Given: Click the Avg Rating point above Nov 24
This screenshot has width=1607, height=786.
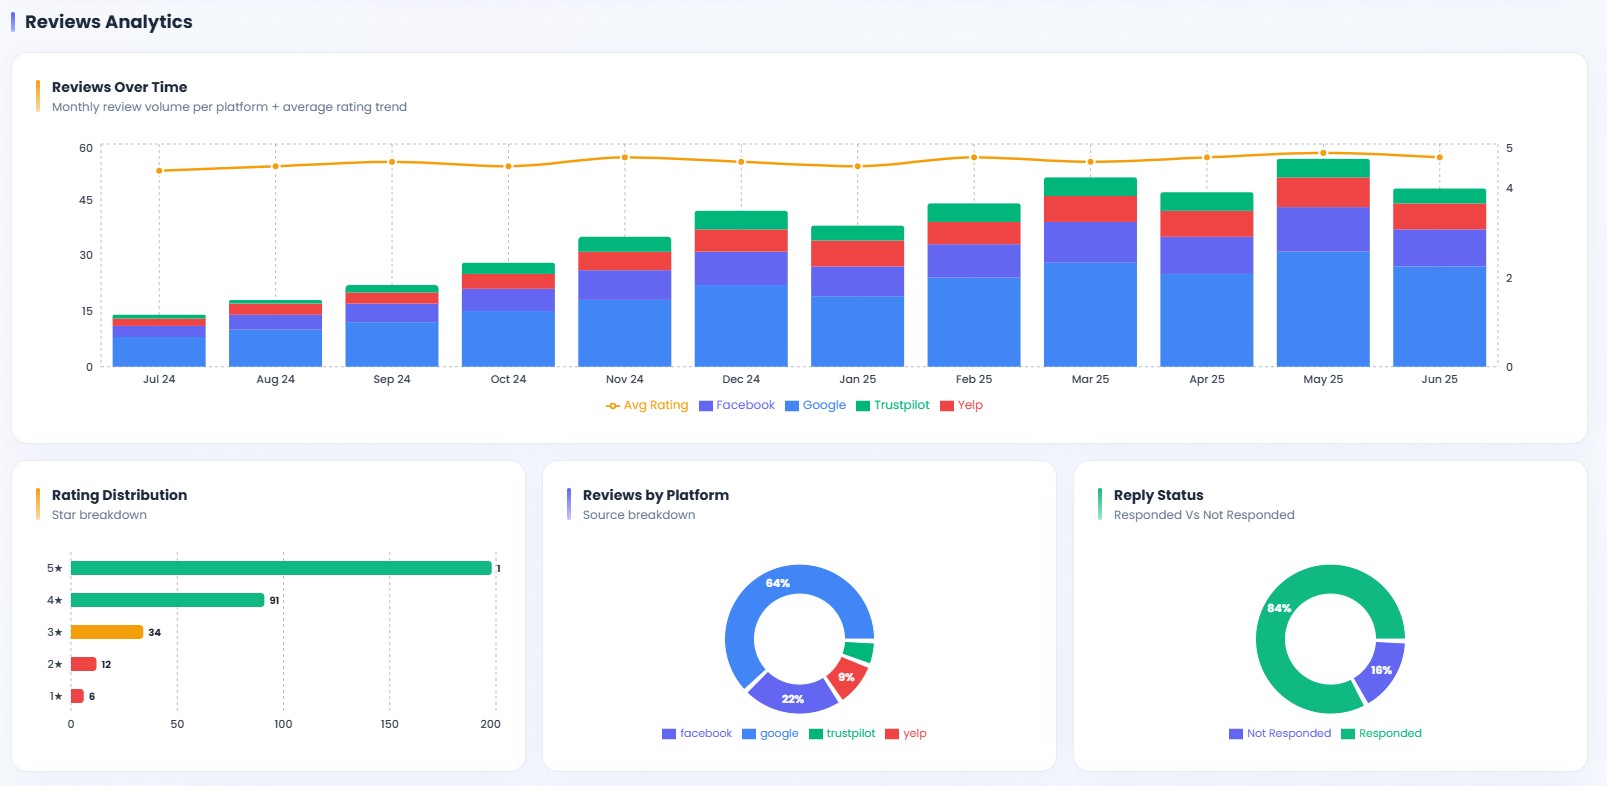Looking at the screenshot, I should click(x=625, y=157).
